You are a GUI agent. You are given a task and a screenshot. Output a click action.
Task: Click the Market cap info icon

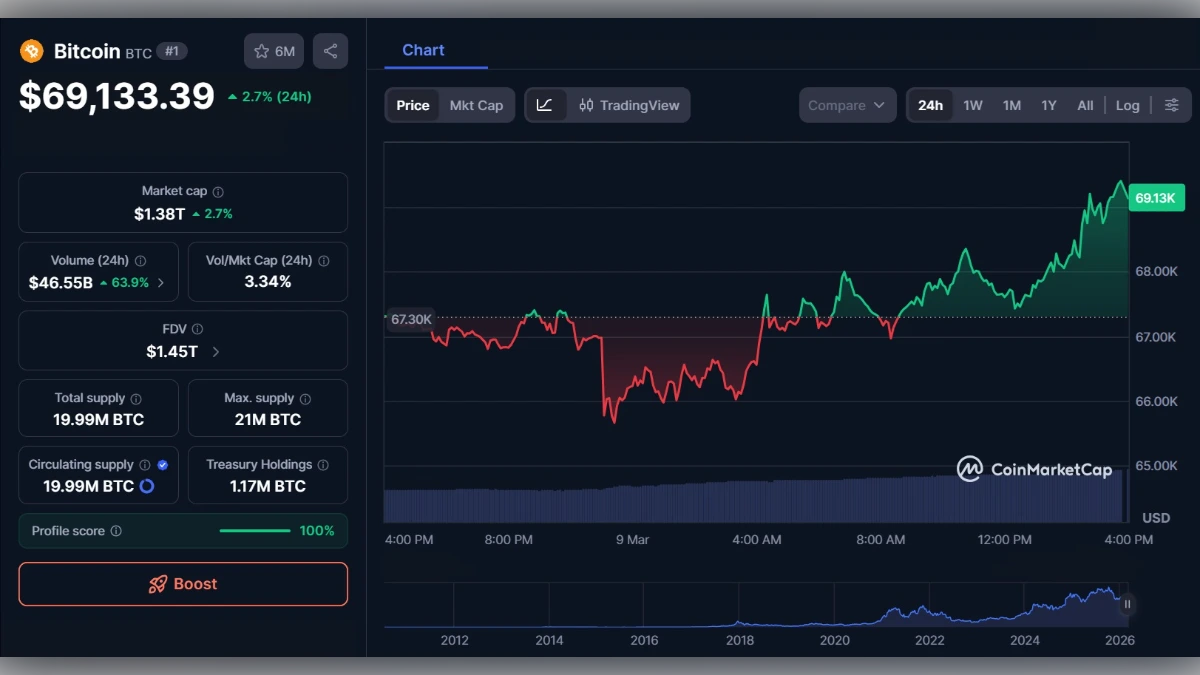point(216,191)
